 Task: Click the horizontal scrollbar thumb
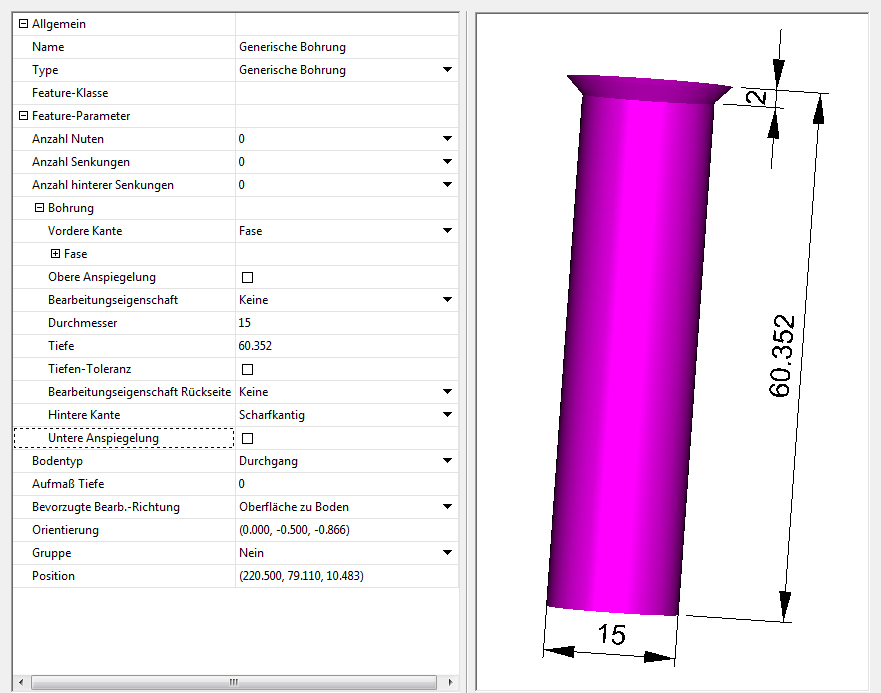(x=234, y=682)
